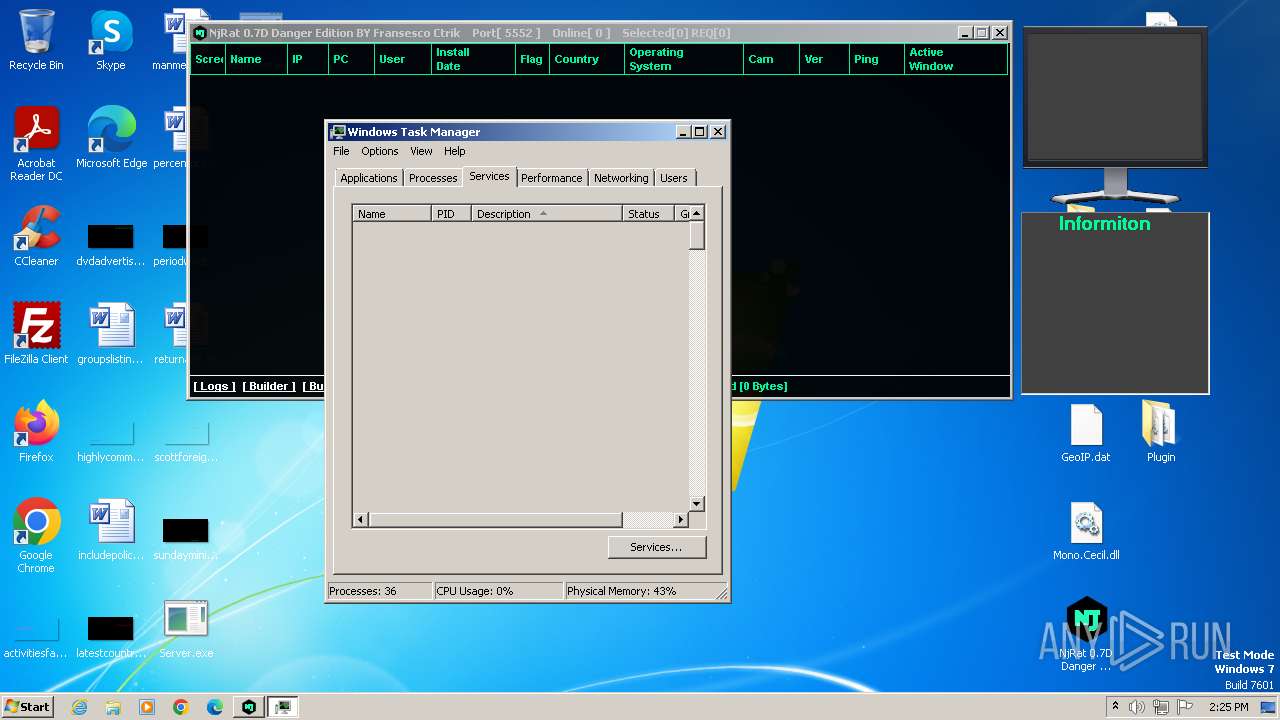Click NjRat Active Window column header
This screenshot has width=1280, height=720.
[x=955, y=59]
